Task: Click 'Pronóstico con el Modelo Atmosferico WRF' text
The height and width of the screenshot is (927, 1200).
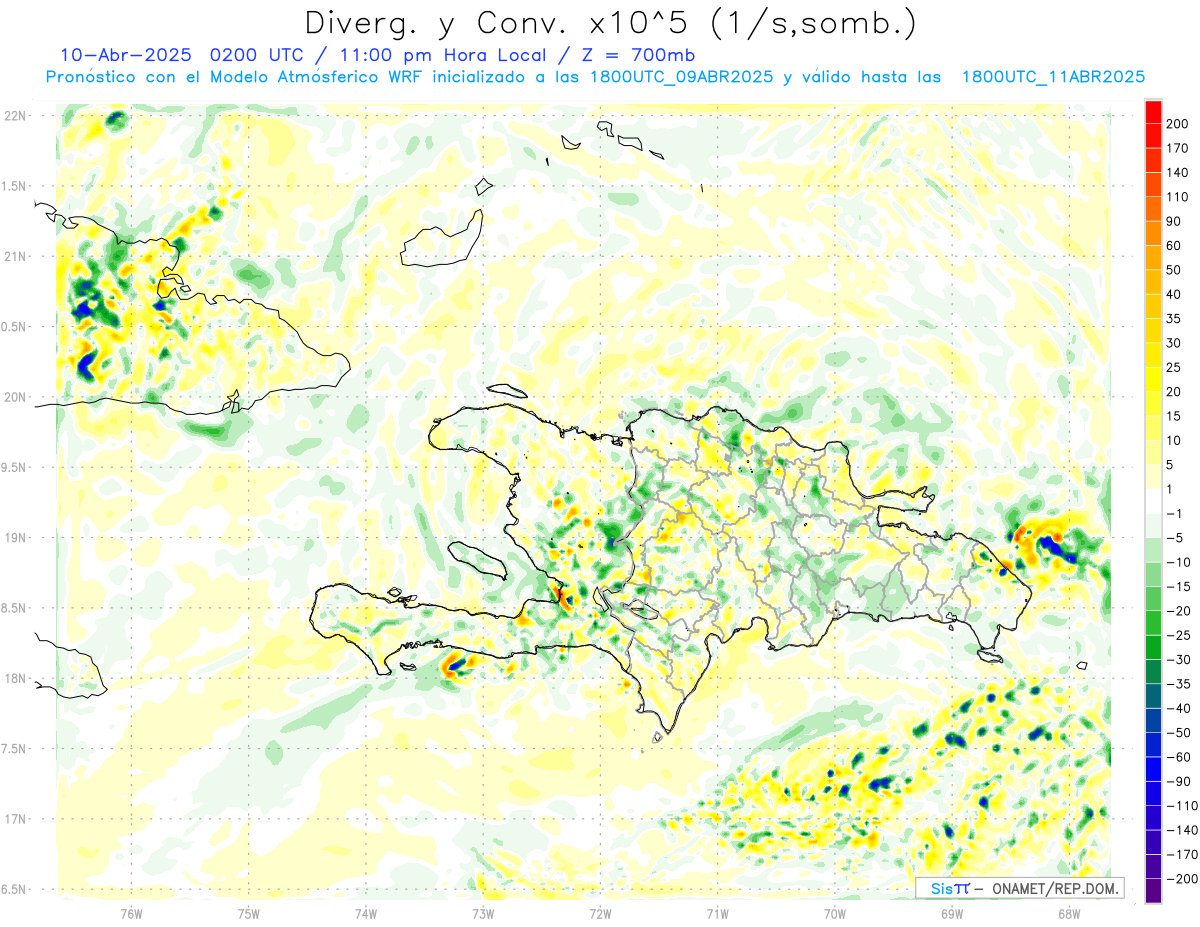Action: pyautogui.click(x=236, y=77)
